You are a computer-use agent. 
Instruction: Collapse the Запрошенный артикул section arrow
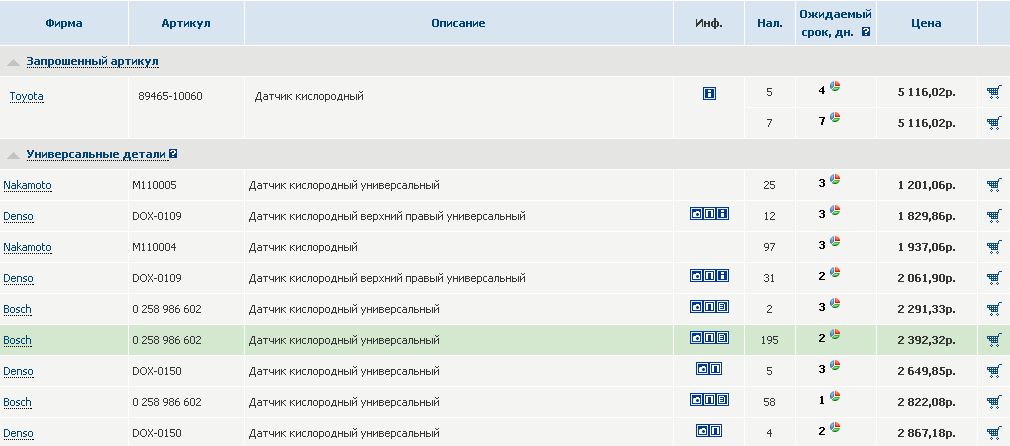[13, 62]
